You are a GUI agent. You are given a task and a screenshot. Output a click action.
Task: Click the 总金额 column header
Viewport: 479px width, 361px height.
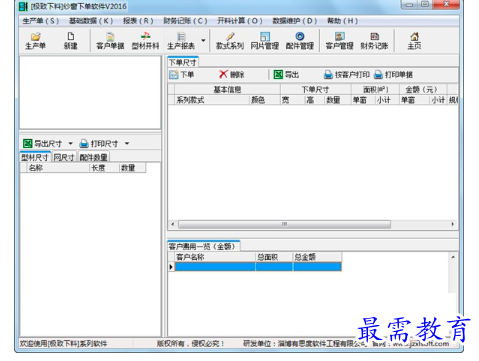point(317,257)
